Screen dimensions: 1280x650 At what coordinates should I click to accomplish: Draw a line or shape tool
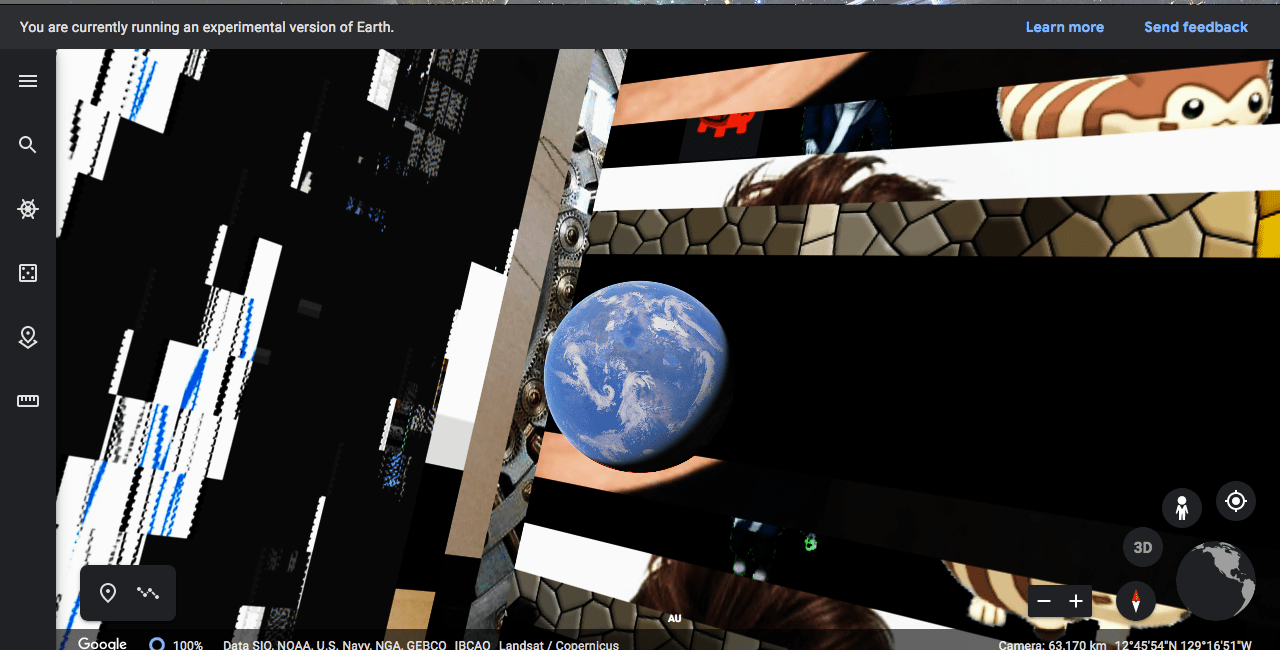(148, 593)
